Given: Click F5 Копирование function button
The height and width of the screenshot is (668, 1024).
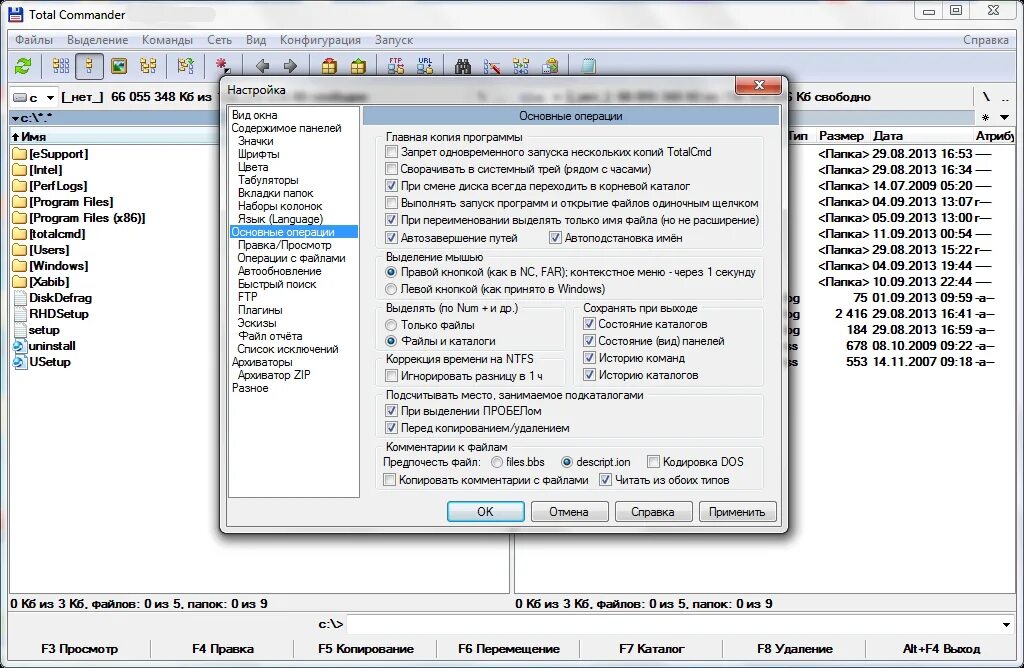Looking at the screenshot, I should pos(366,648).
